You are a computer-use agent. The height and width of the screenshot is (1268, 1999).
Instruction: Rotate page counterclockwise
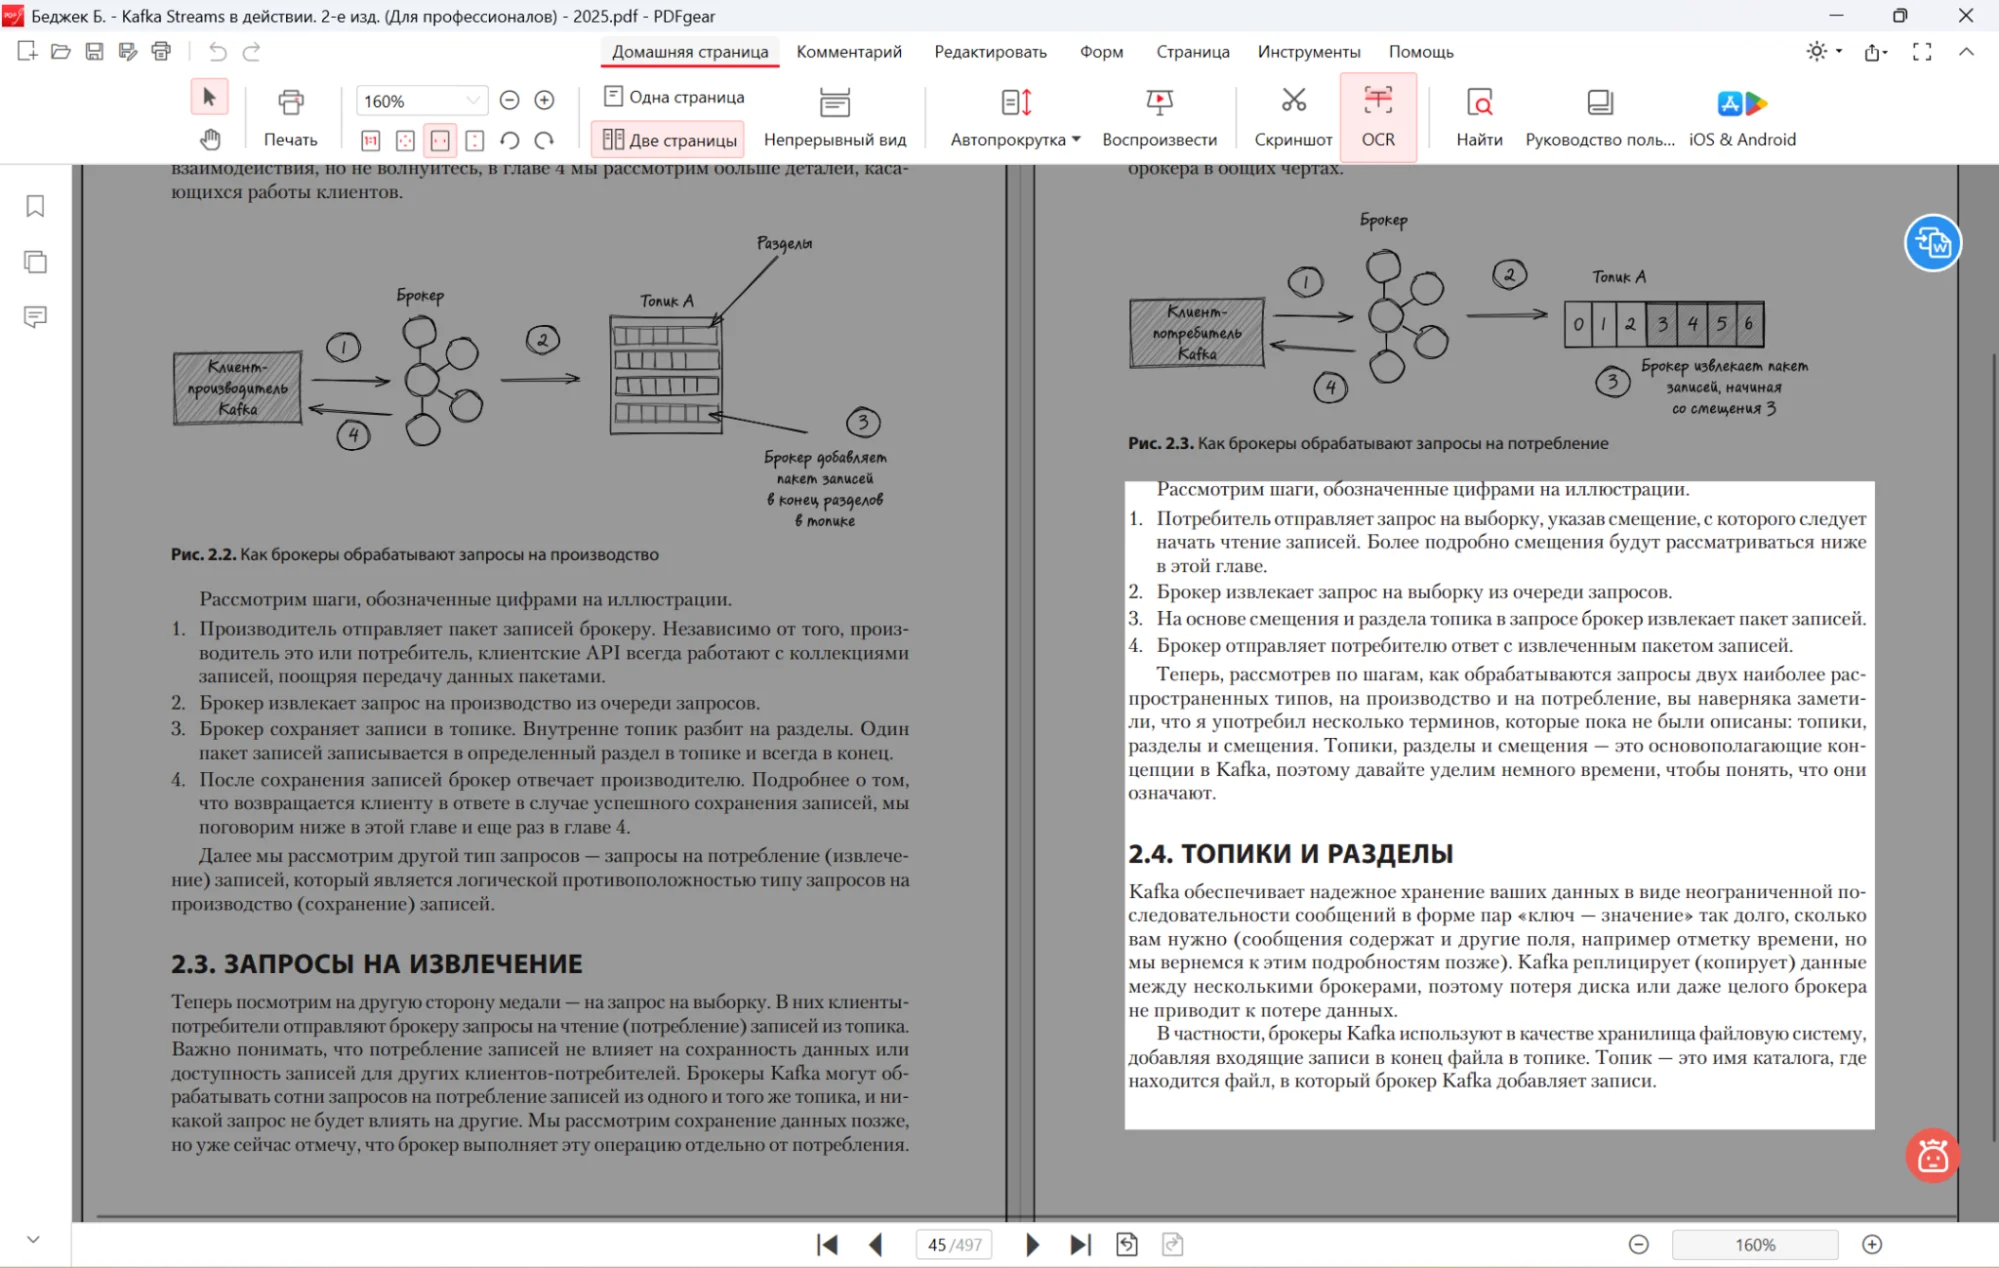click(x=510, y=140)
